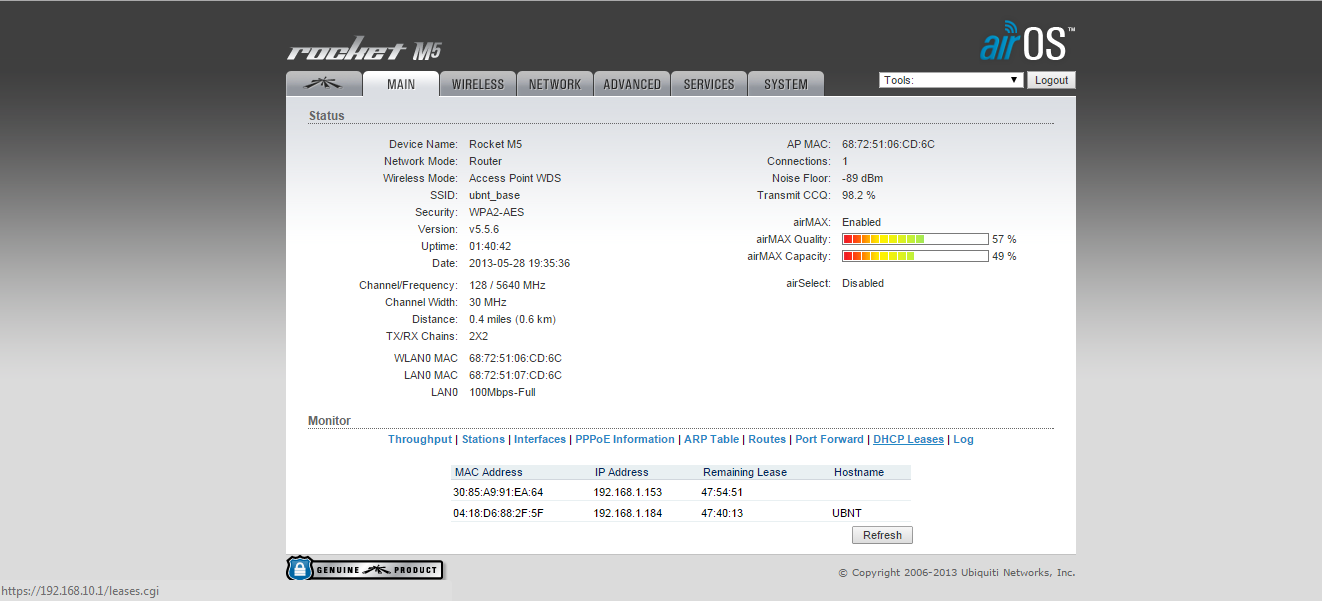This screenshot has height=601, width=1322.
Task: Click the Channel Width value 30 MHz
Action: (488, 302)
